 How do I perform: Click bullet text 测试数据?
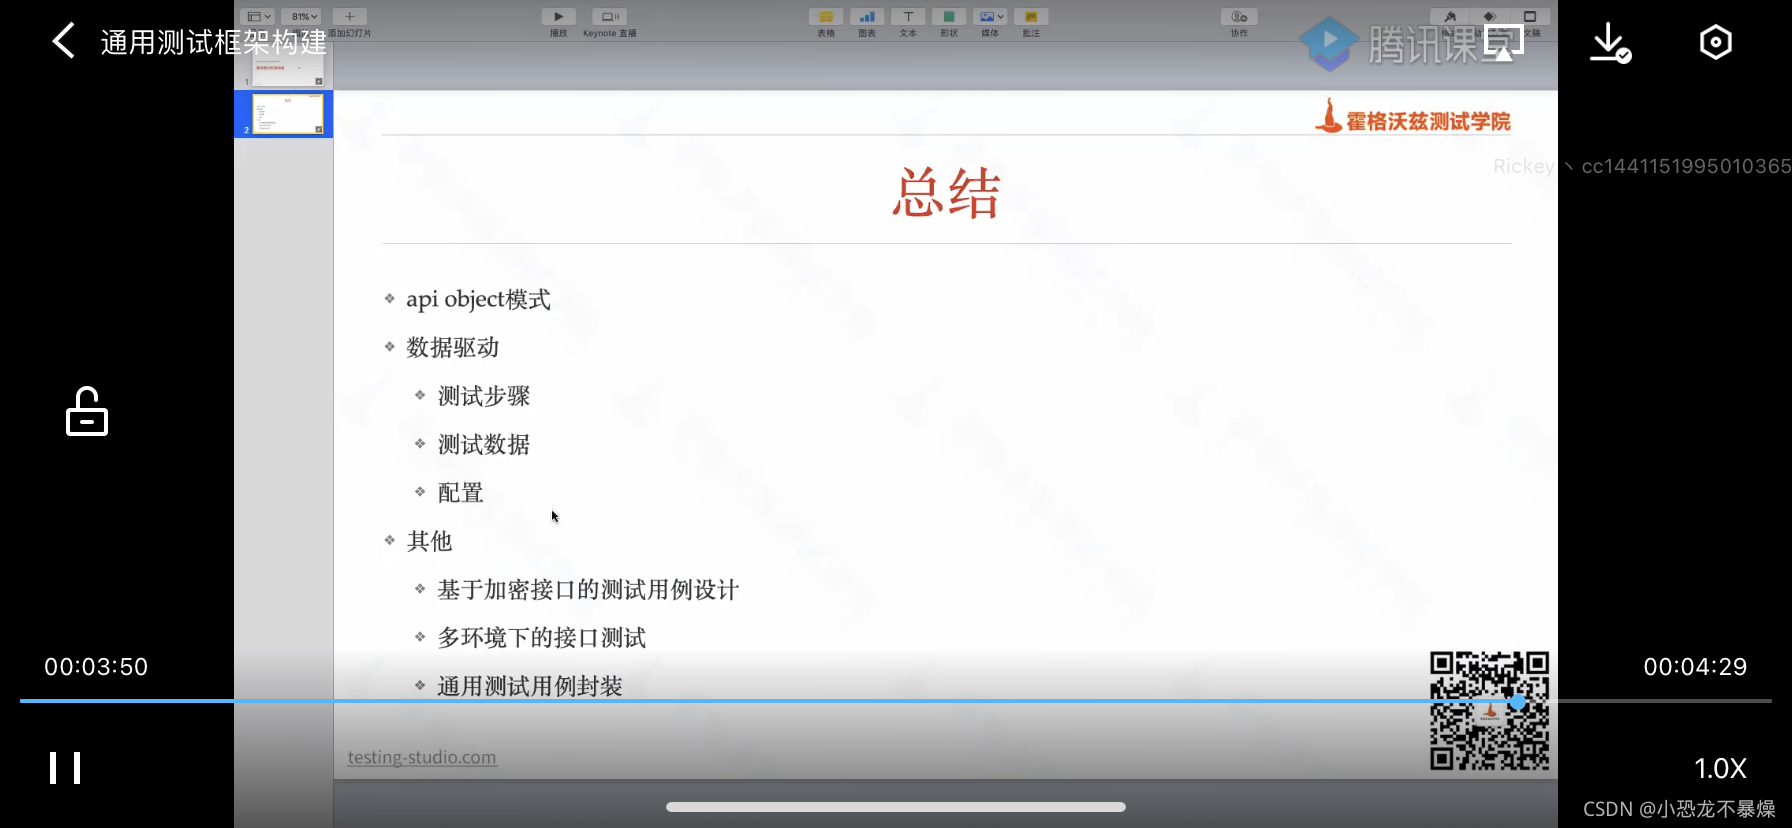484,444
